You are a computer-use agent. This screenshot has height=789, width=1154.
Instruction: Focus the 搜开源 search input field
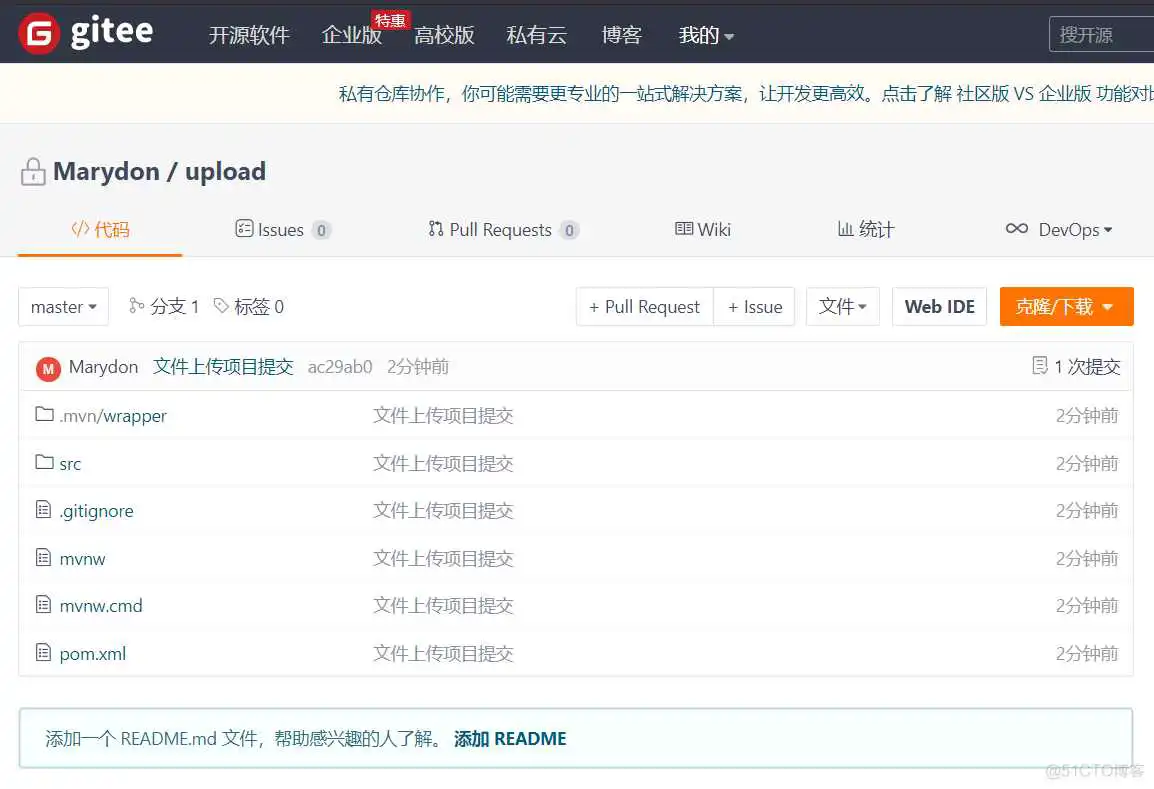[x=1100, y=35]
